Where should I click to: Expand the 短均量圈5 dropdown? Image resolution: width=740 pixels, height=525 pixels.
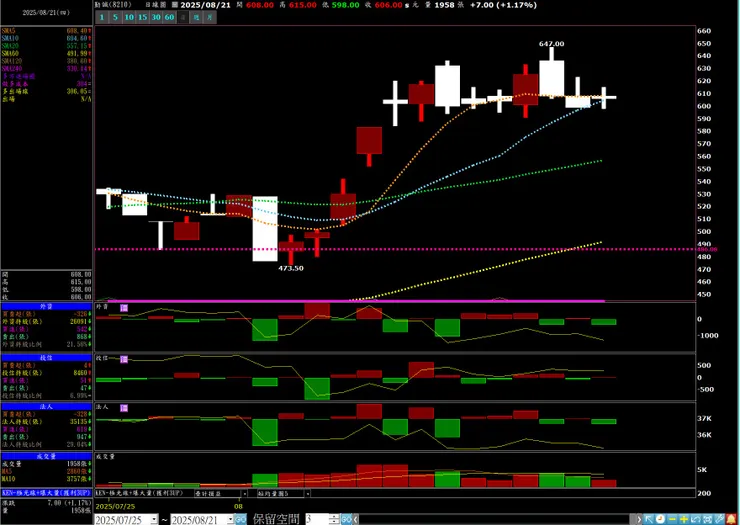[x=307, y=493]
